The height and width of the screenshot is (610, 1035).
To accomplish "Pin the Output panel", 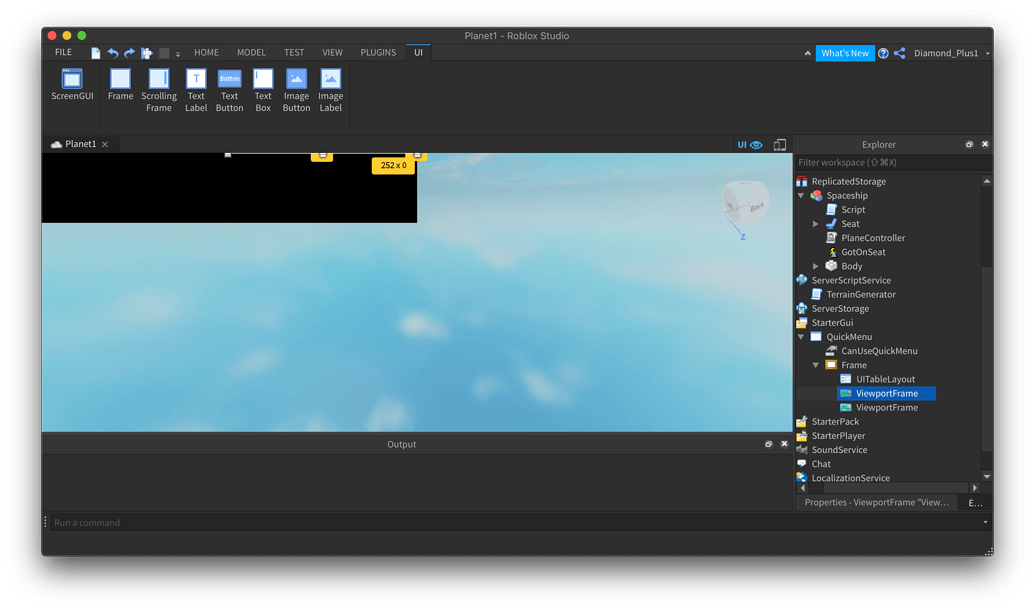I will (768, 444).
